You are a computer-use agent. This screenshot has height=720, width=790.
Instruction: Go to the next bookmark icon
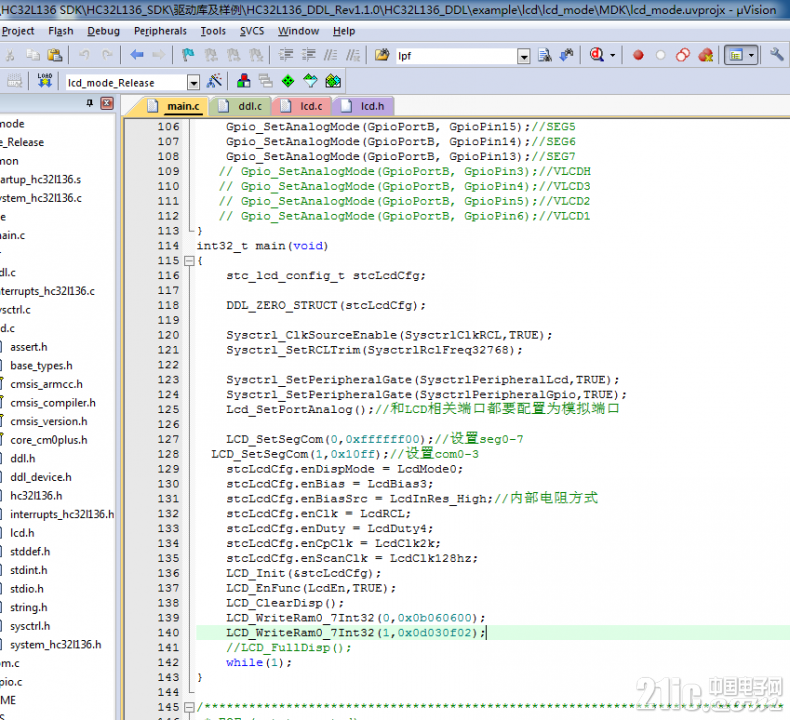pos(233,55)
